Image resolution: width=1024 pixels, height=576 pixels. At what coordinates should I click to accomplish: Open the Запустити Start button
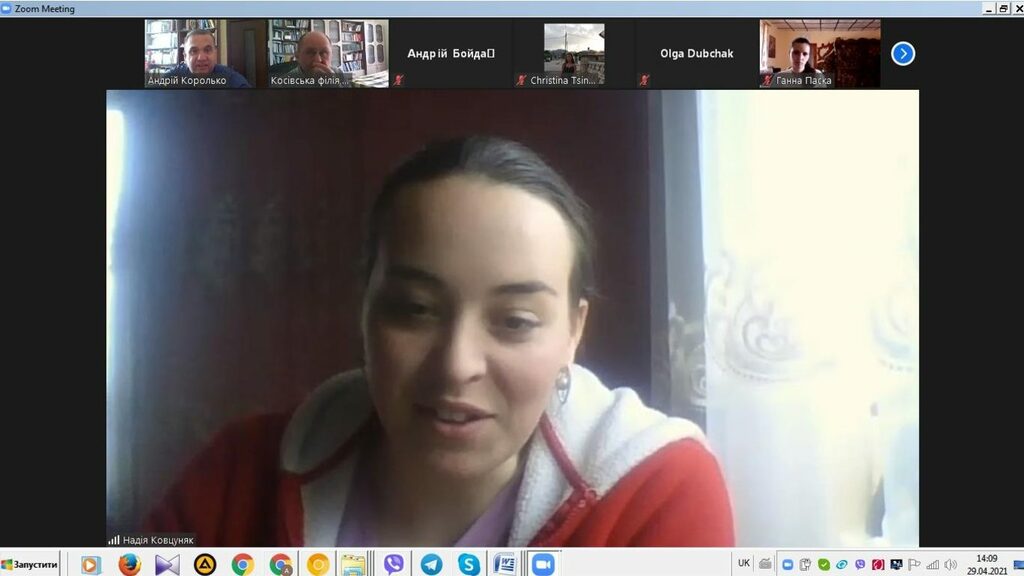click(x=30, y=564)
